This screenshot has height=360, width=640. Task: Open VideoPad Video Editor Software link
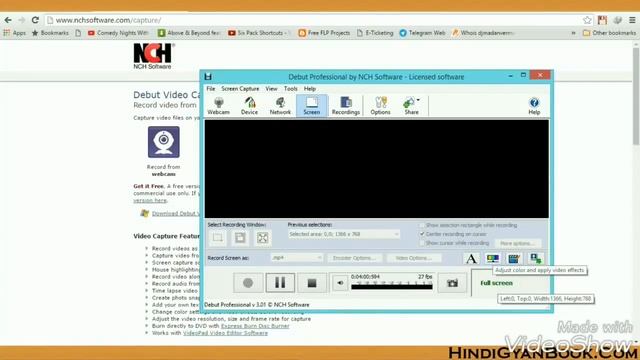225,333
